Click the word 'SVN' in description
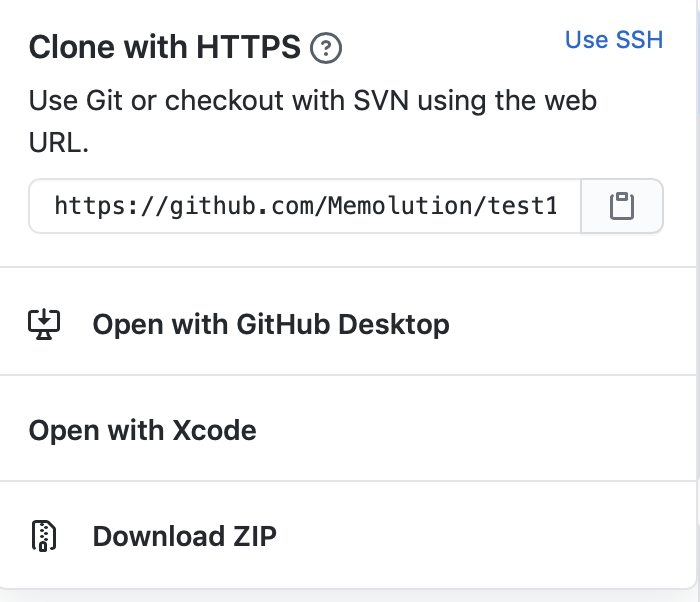 click(381, 100)
